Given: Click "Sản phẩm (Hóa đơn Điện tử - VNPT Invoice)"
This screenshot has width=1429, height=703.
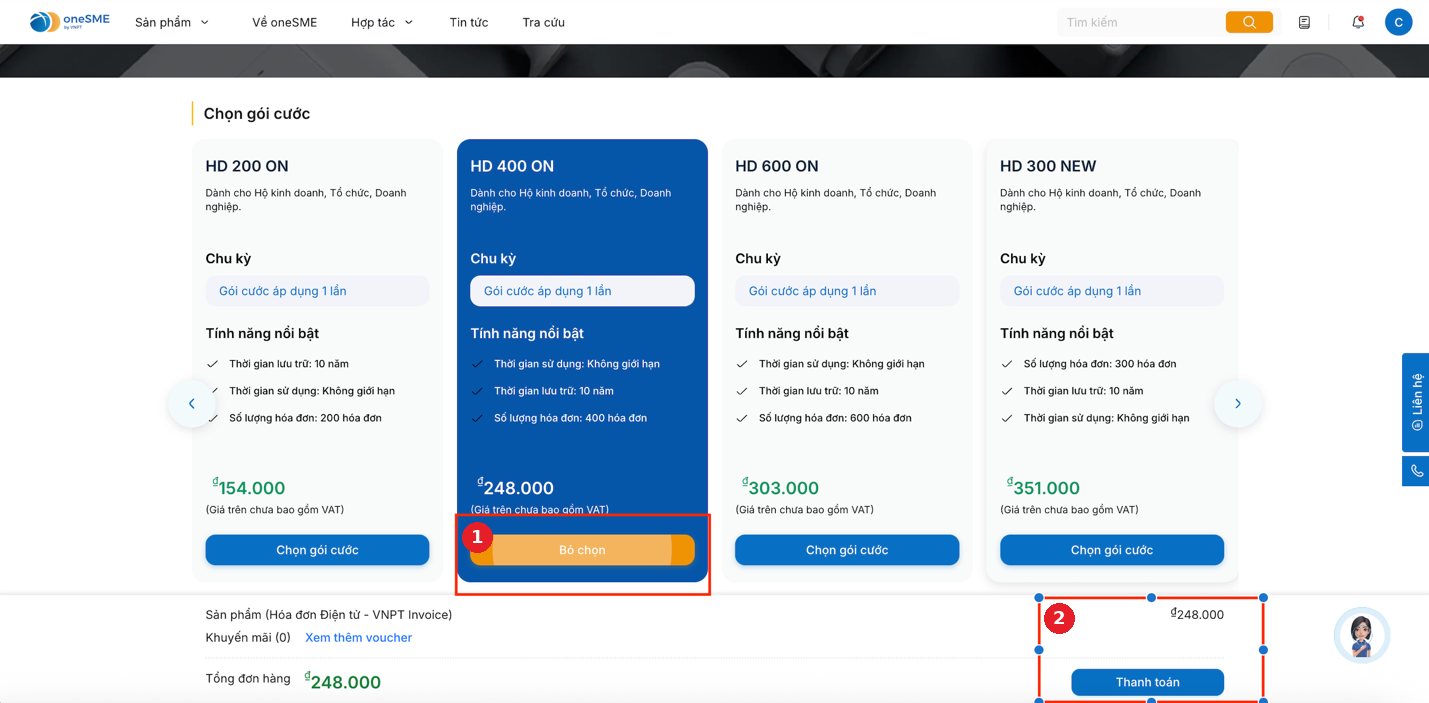Looking at the screenshot, I should [x=329, y=615].
